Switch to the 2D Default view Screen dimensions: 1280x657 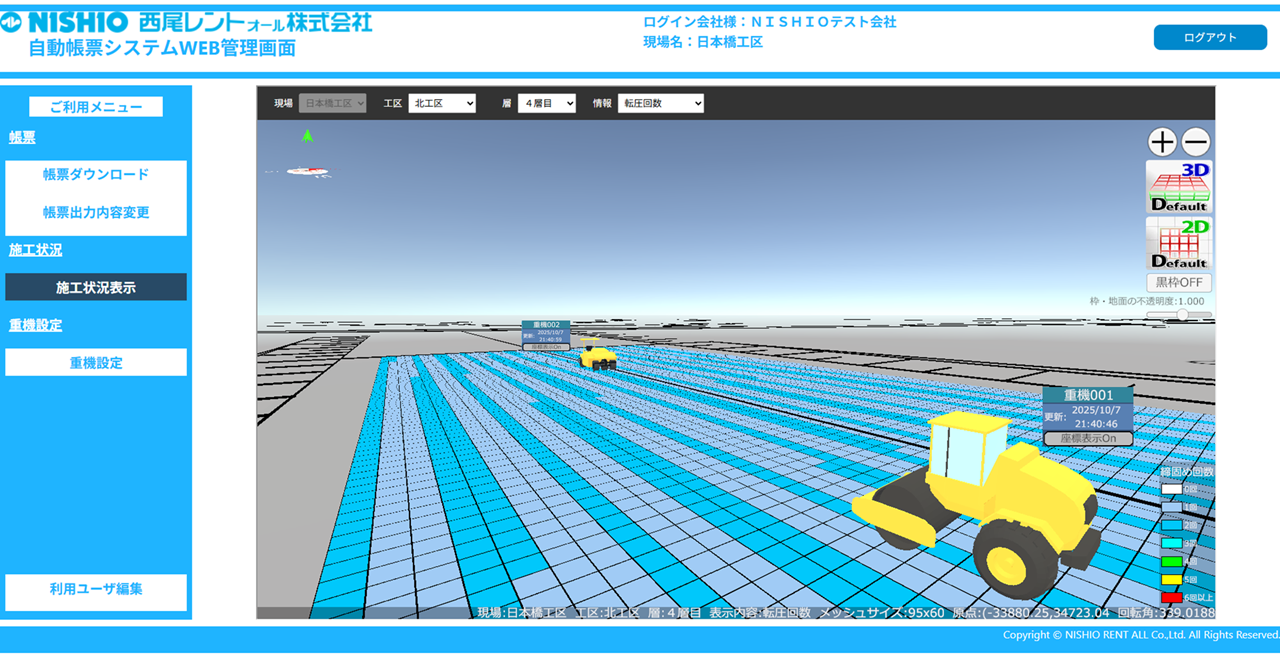point(1179,243)
